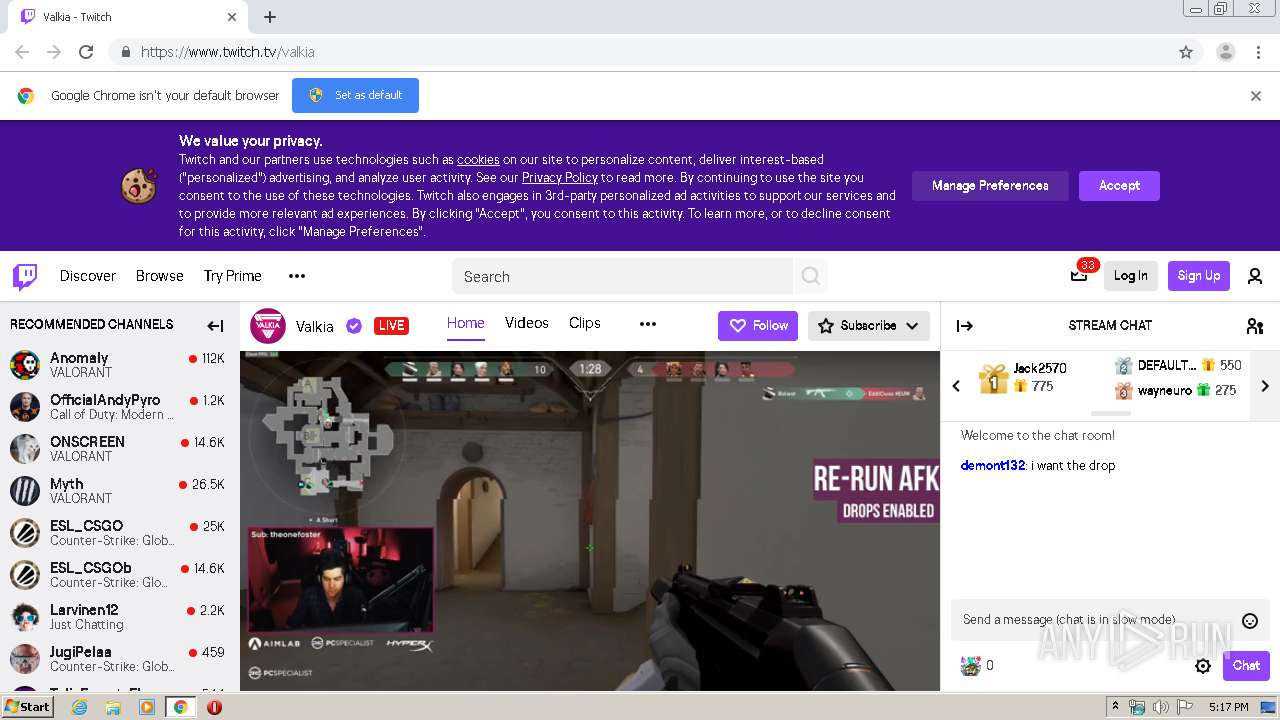This screenshot has width=1280, height=720.
Task: Collapse the stream chat panel
Action: click(965, 325)
